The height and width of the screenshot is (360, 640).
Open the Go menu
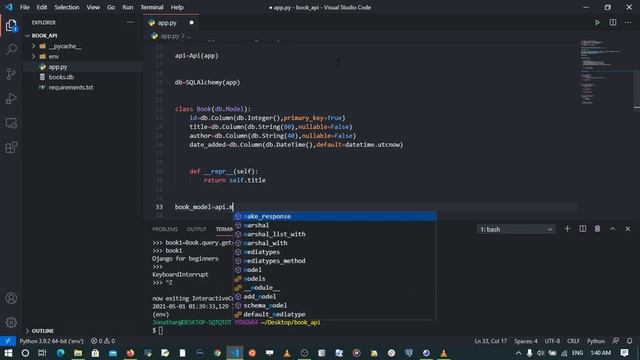[111, 7]
